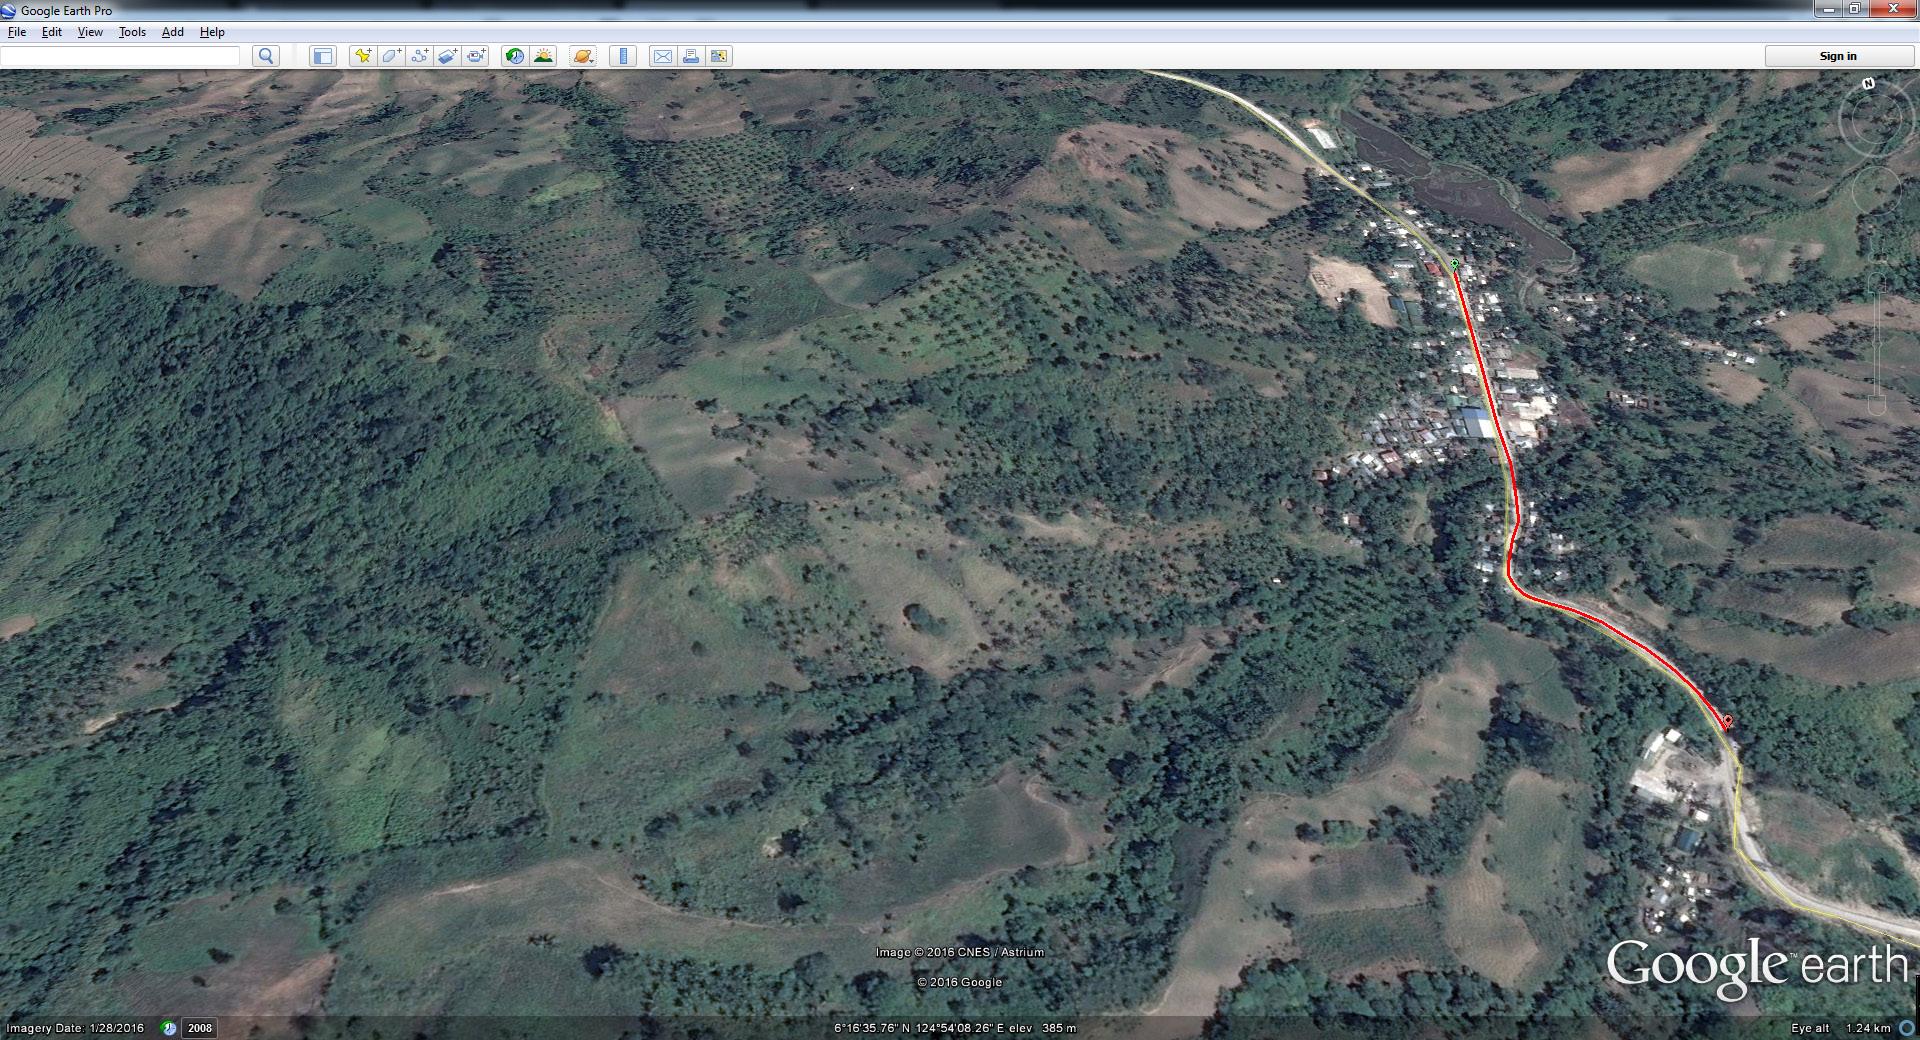Click the Move joystick circle
This screenshot has height=1040, width=1920.
(x=1876, y=190)
